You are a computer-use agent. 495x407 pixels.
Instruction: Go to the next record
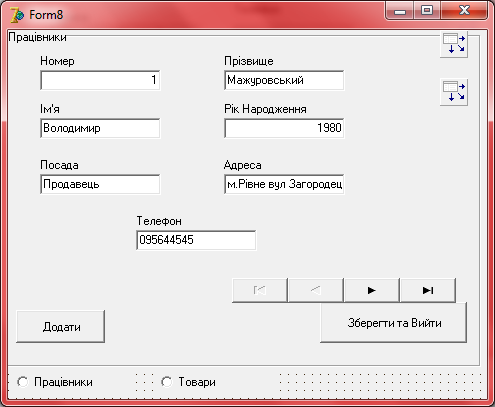click(x=372, y=290)
